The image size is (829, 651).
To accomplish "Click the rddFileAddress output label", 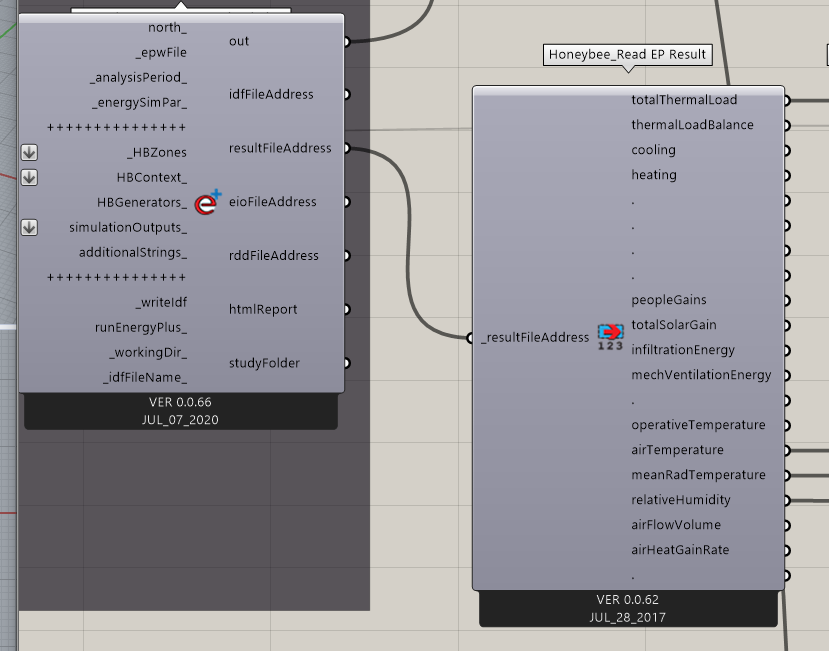I will (x=274, y=255).
